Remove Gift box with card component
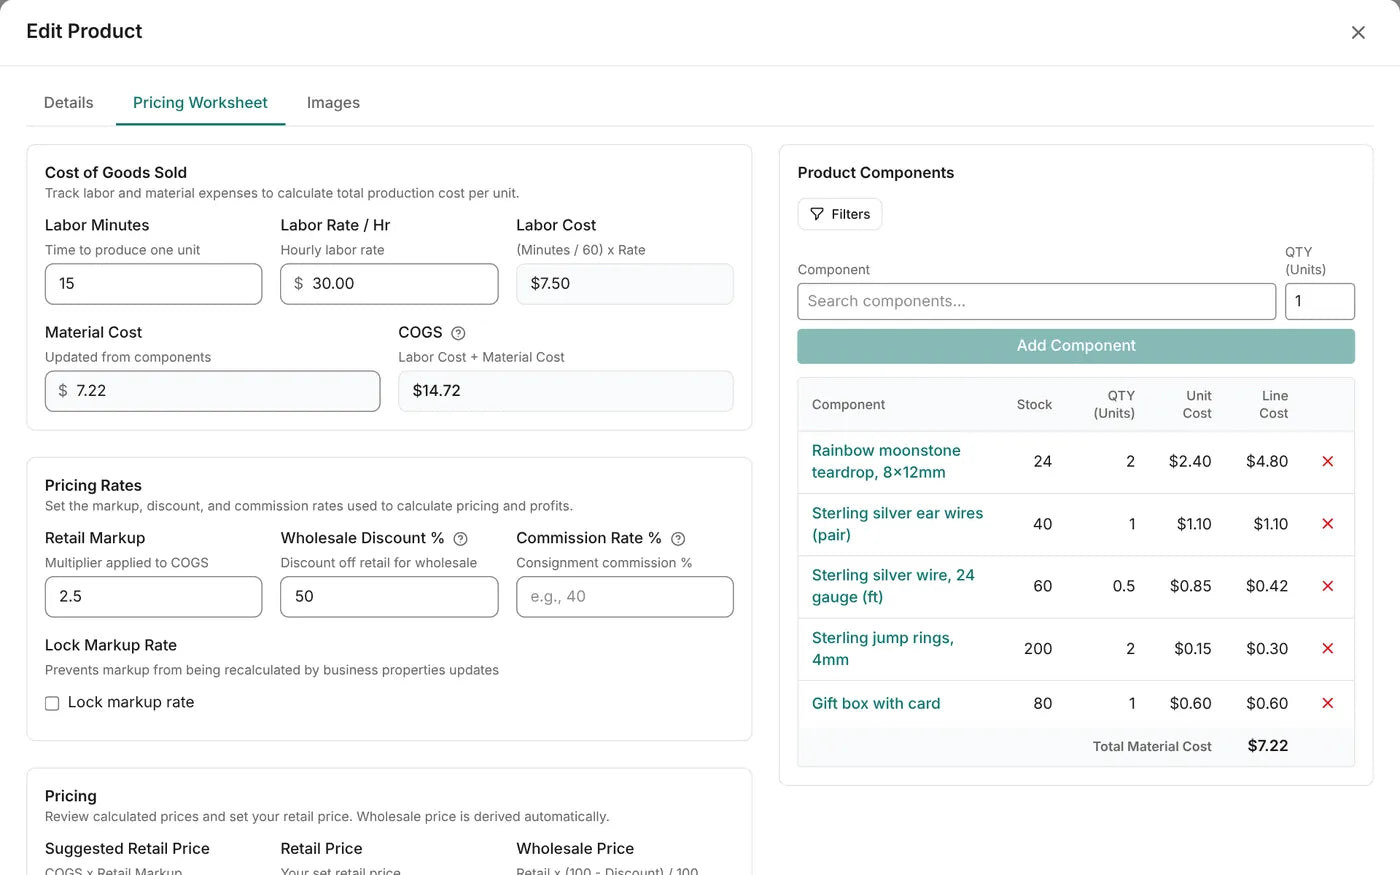Viewport: 1400px width, 875px height. coord(1328,703)
